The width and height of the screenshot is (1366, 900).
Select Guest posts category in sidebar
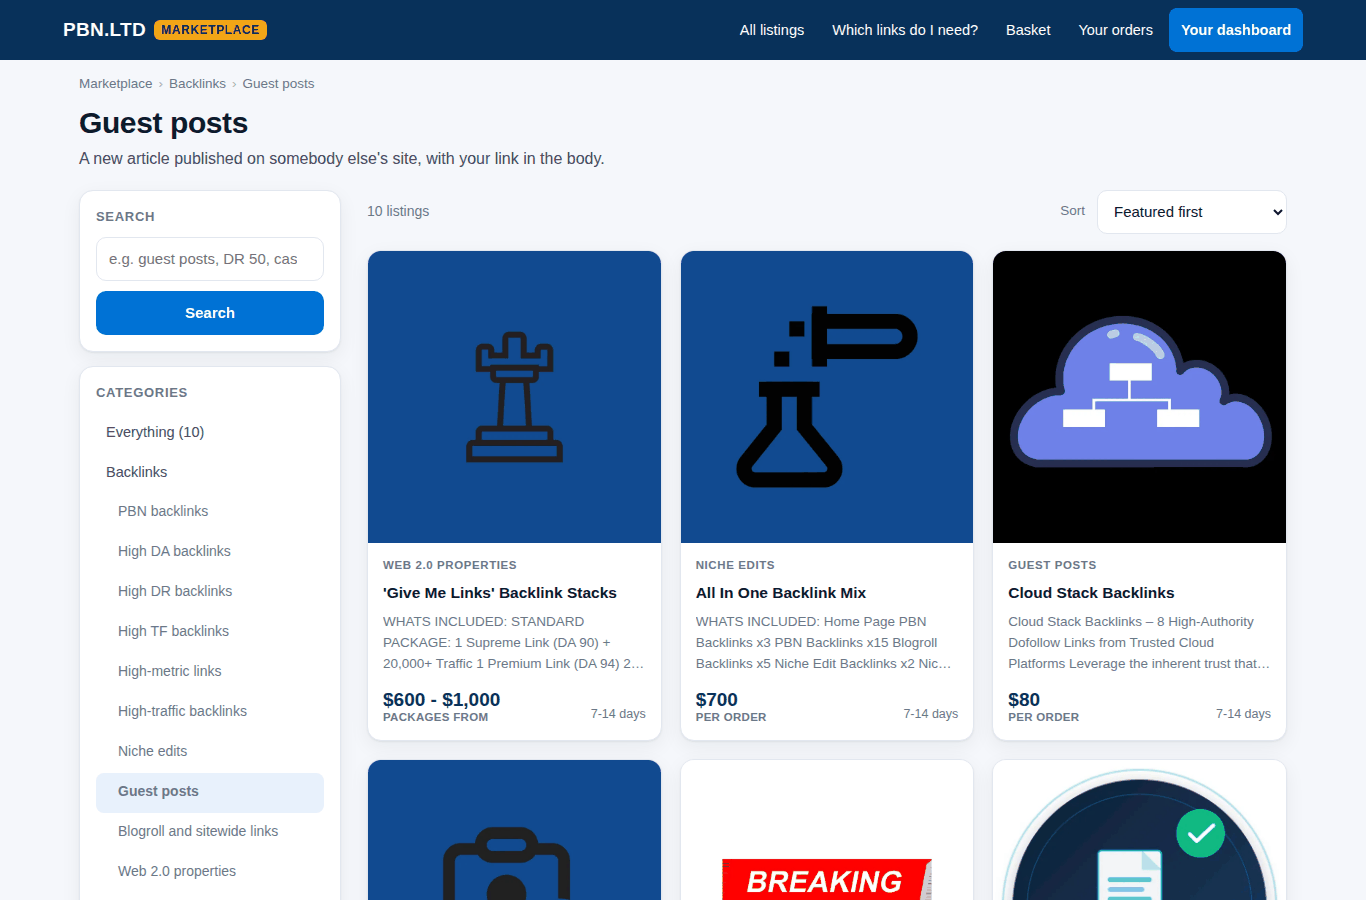[210, 792]
